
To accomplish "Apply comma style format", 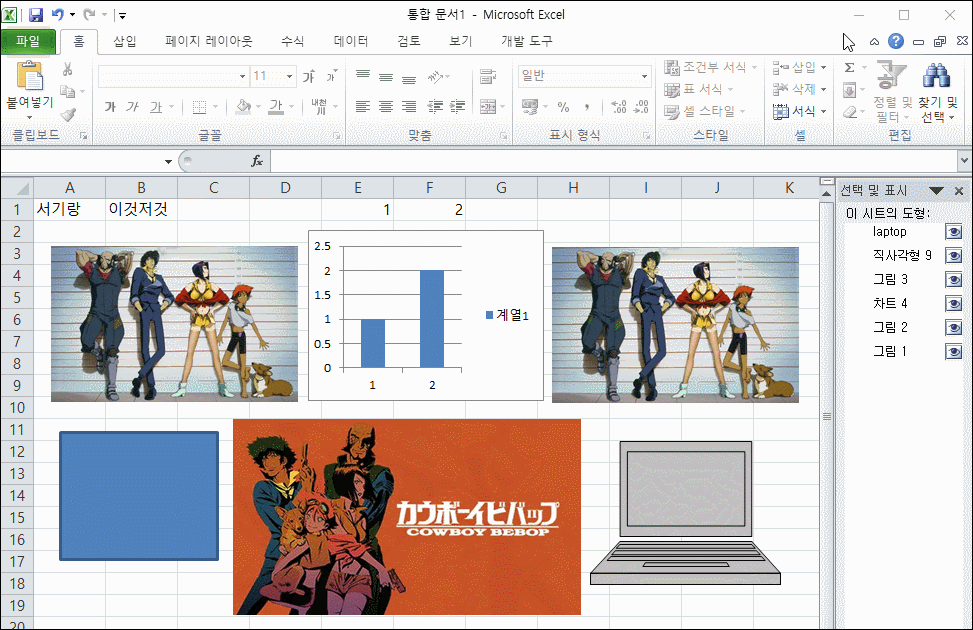I will [586, 107].
